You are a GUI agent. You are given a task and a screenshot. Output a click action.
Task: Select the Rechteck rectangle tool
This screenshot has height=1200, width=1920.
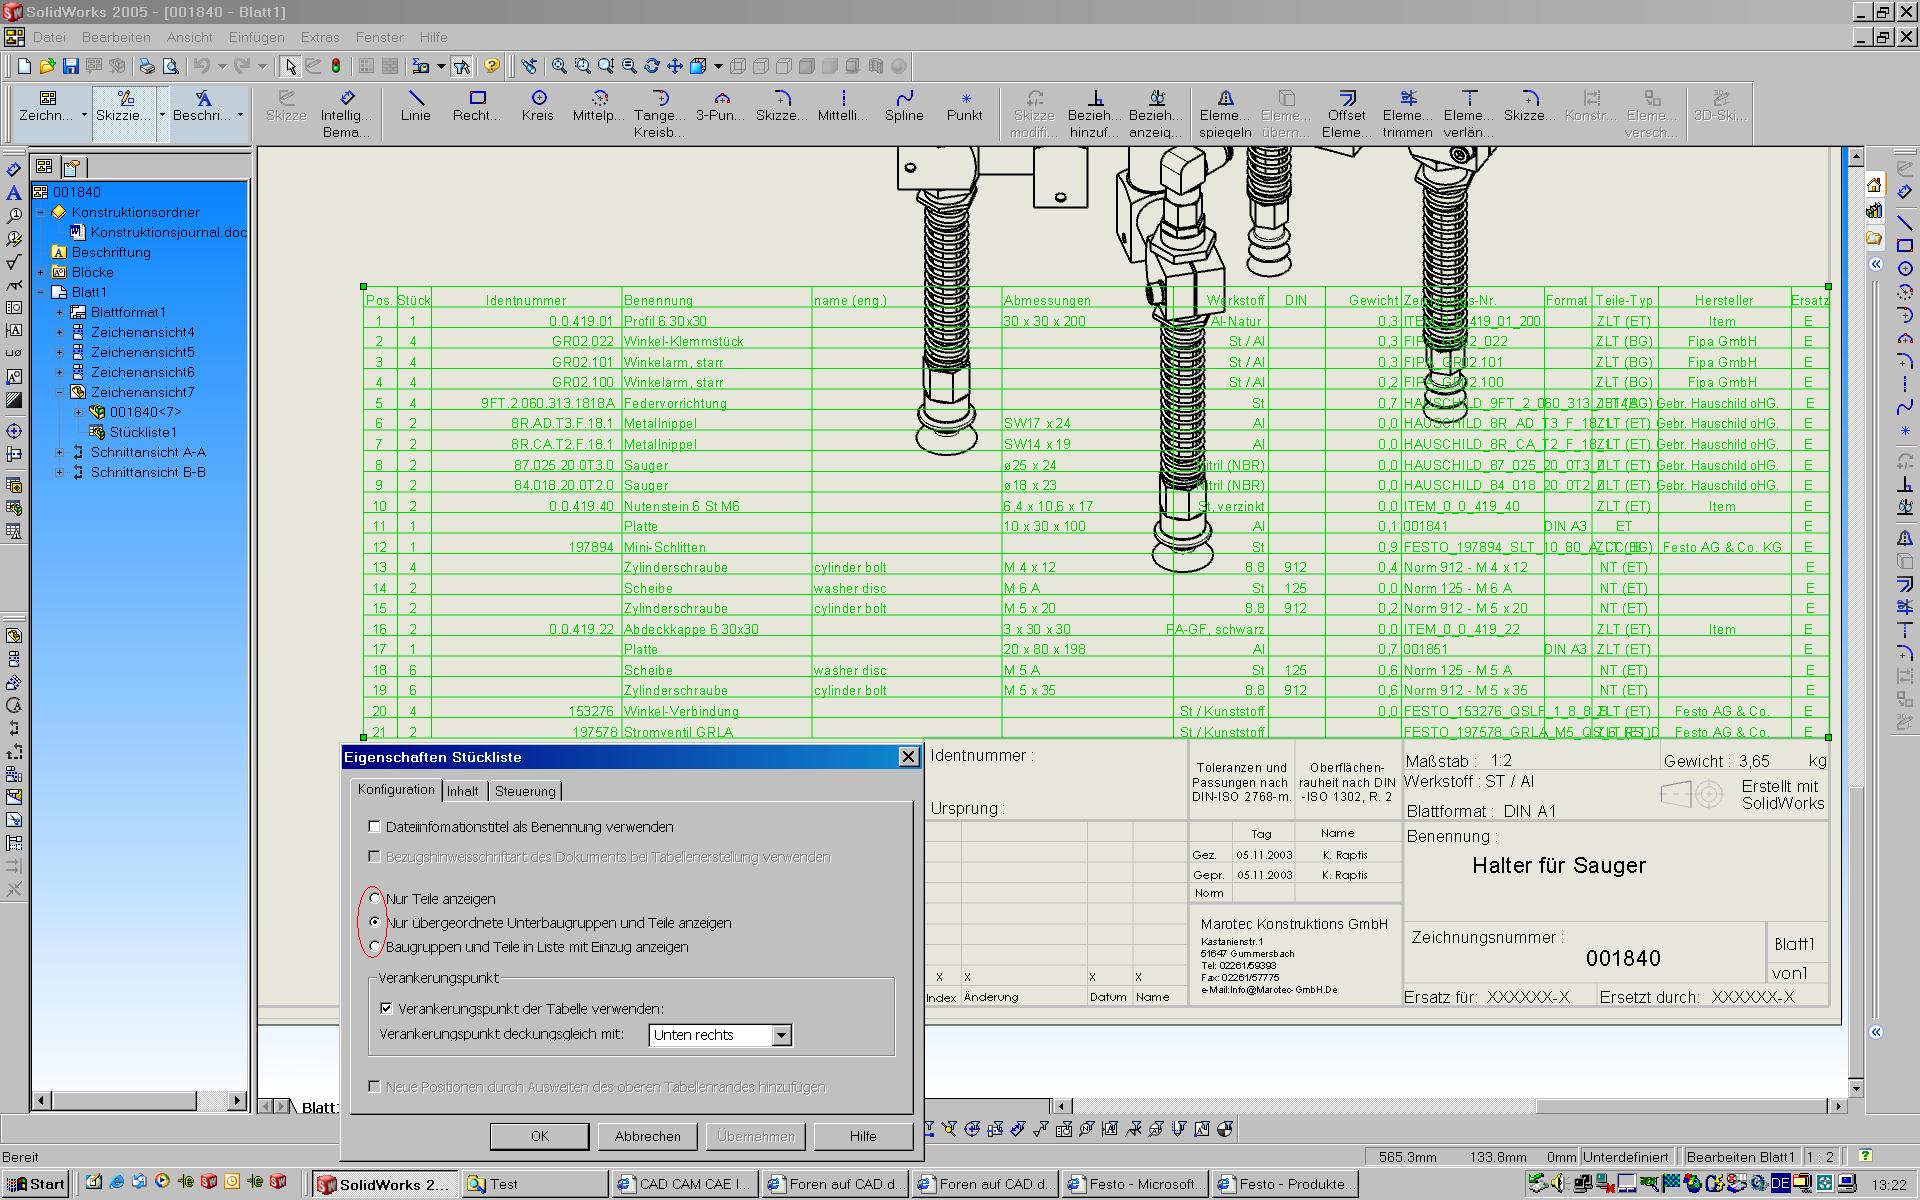pyautogui.click(x=477, y=105)
